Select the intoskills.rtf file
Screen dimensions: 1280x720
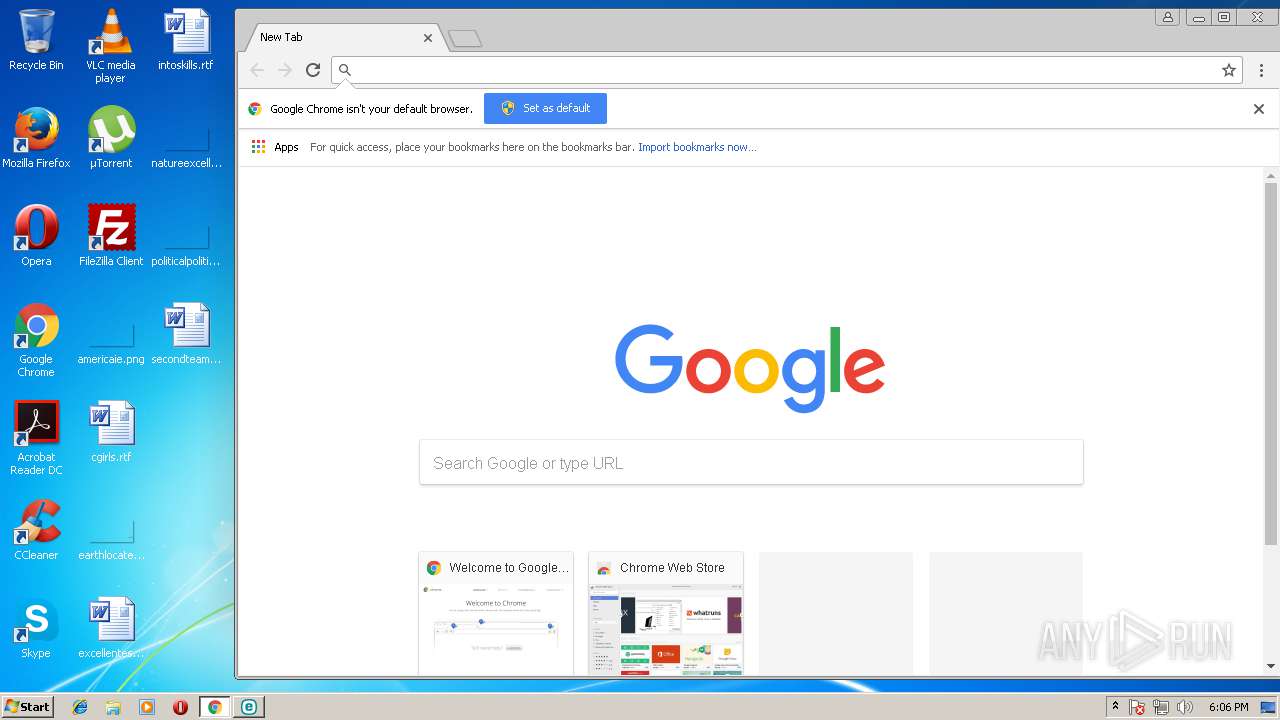click(x=186, y=41)
